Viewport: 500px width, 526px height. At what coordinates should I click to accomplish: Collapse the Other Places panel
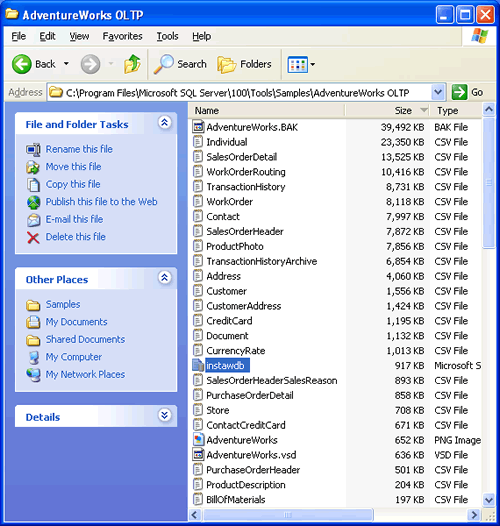(164, 277)
